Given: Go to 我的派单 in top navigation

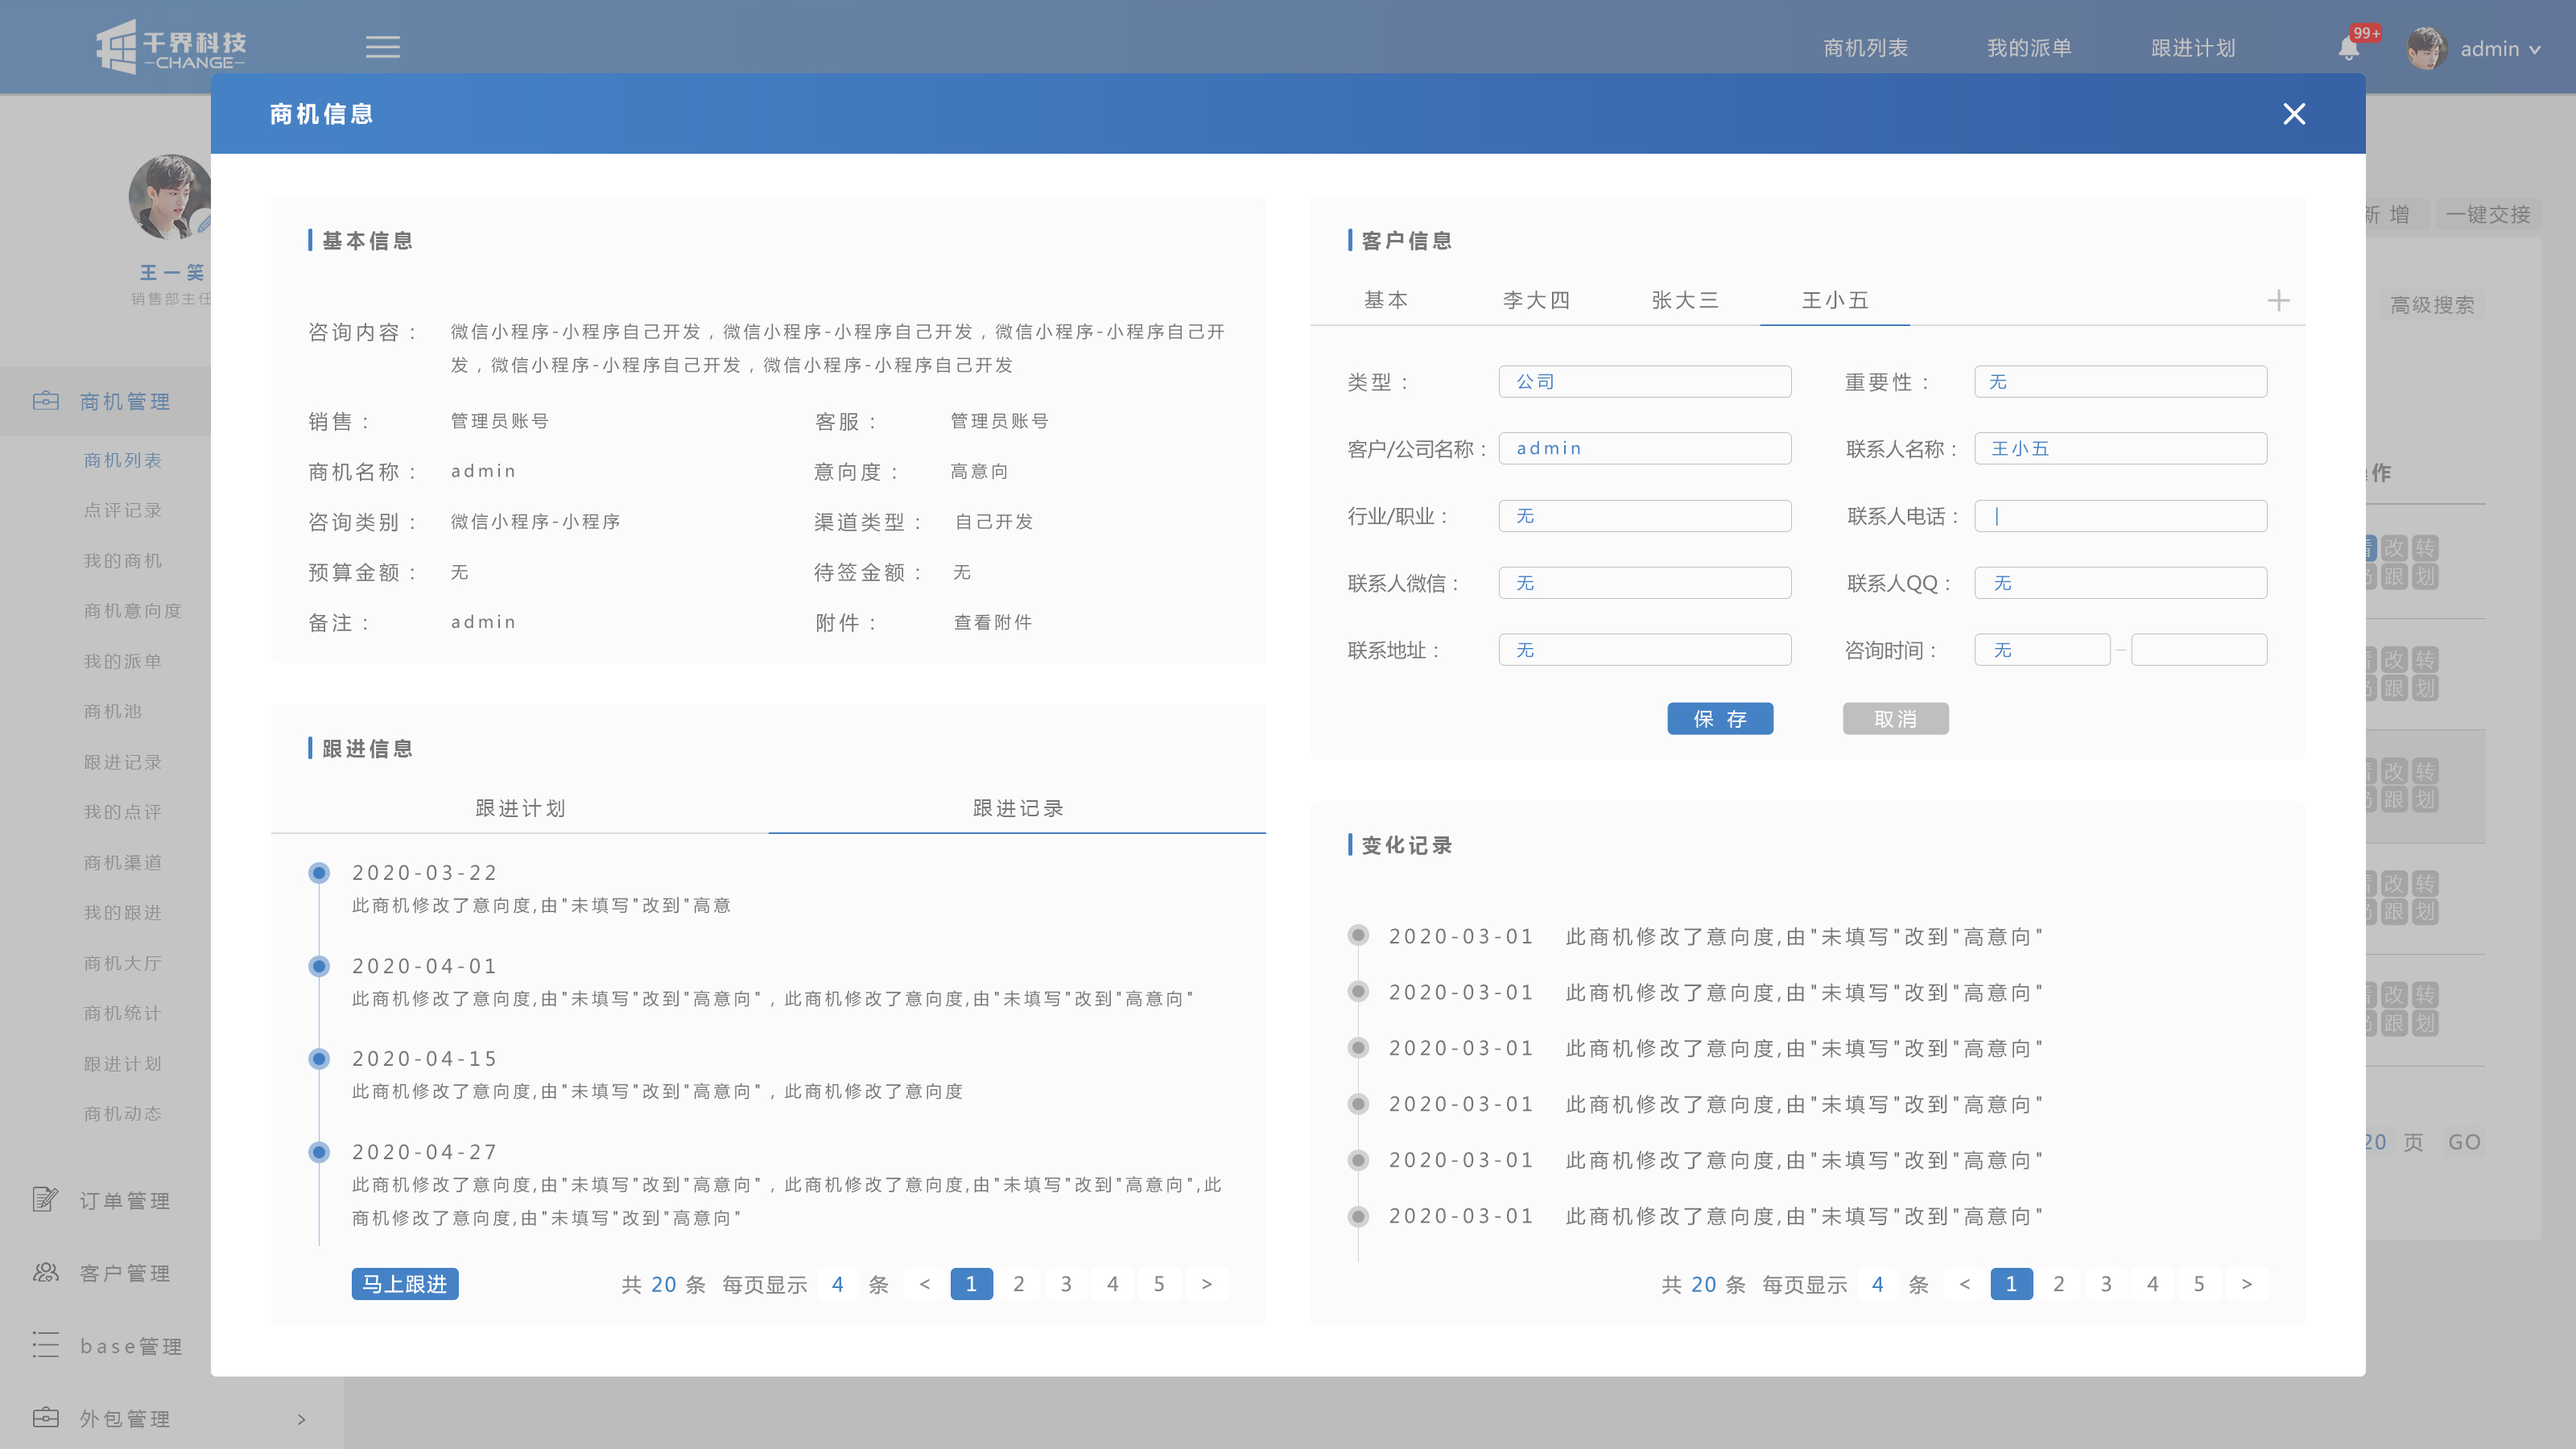Looking at the screenshot, I should [2029, 48].
